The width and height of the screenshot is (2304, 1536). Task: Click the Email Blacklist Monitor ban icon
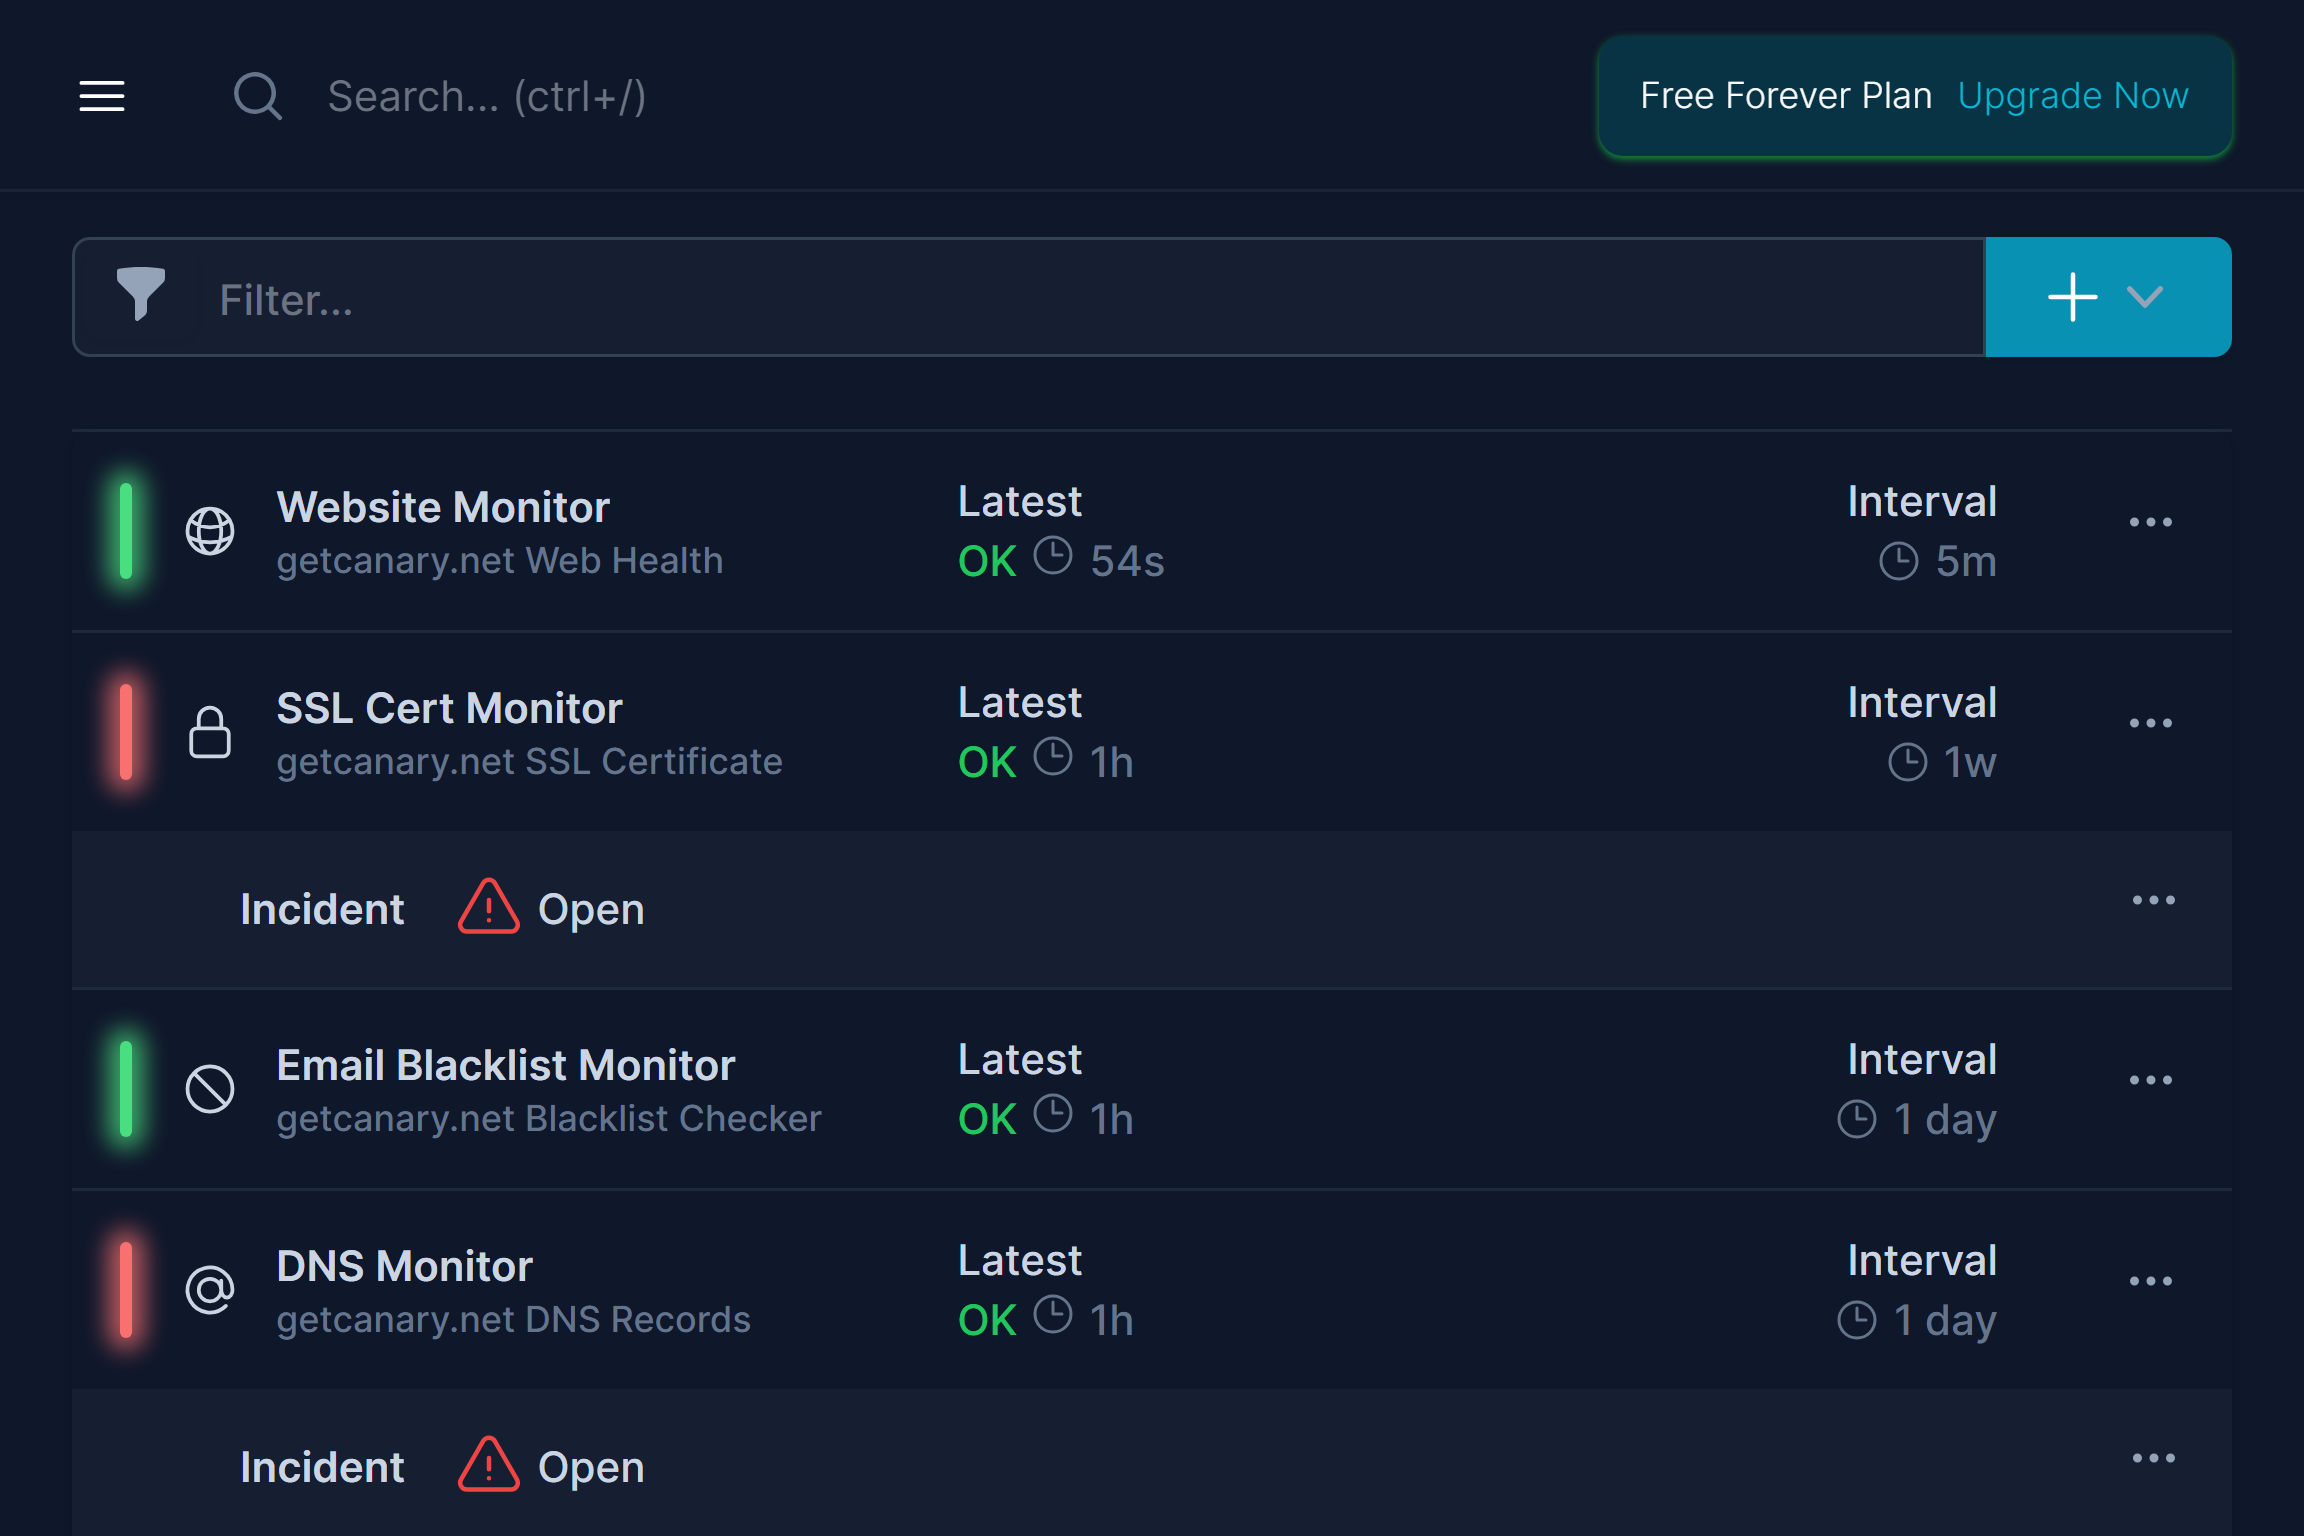point(210,1089)
